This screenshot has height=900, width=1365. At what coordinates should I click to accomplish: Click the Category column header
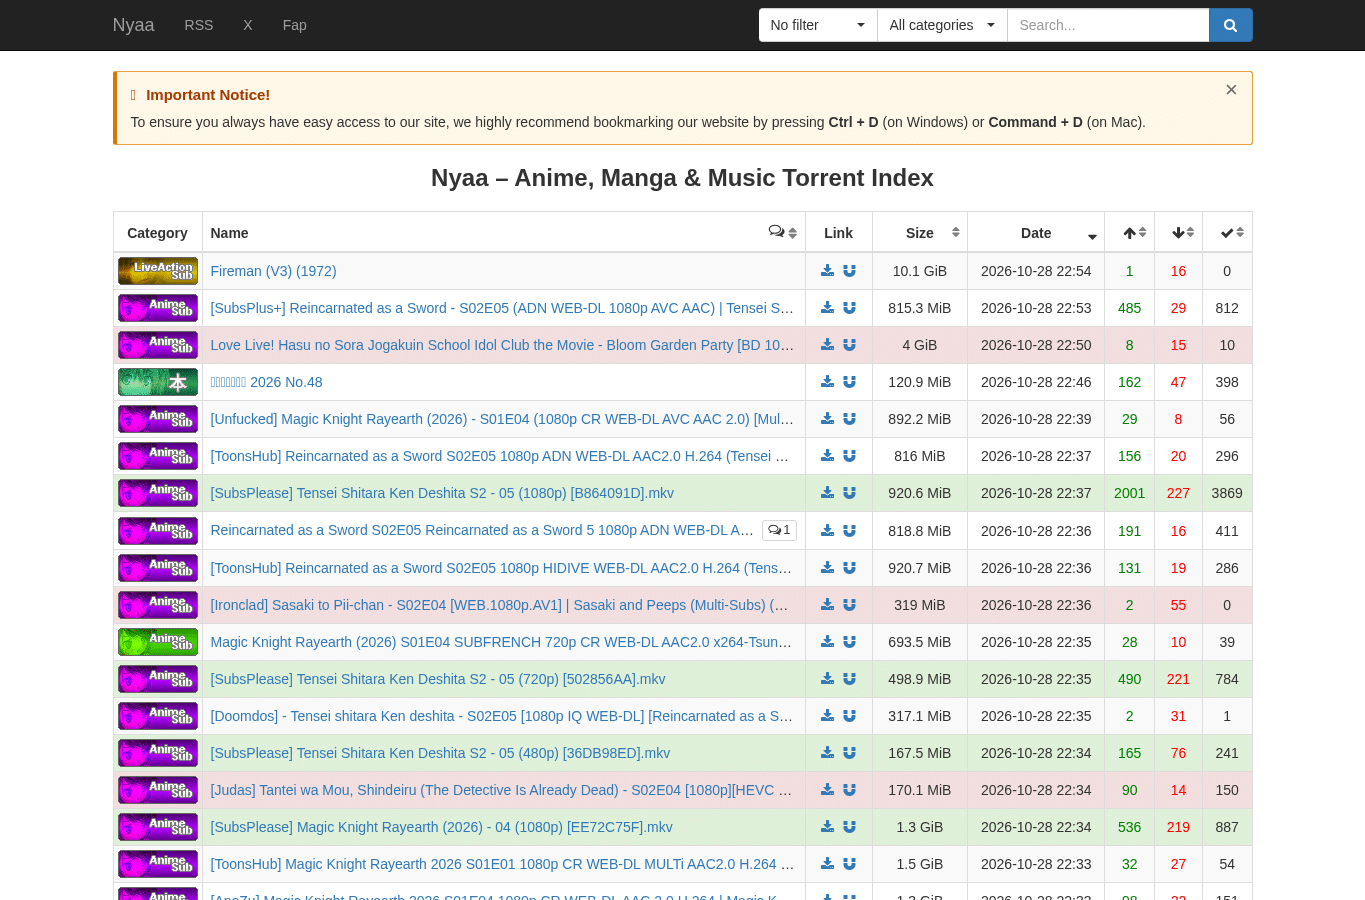coord(157,233)
